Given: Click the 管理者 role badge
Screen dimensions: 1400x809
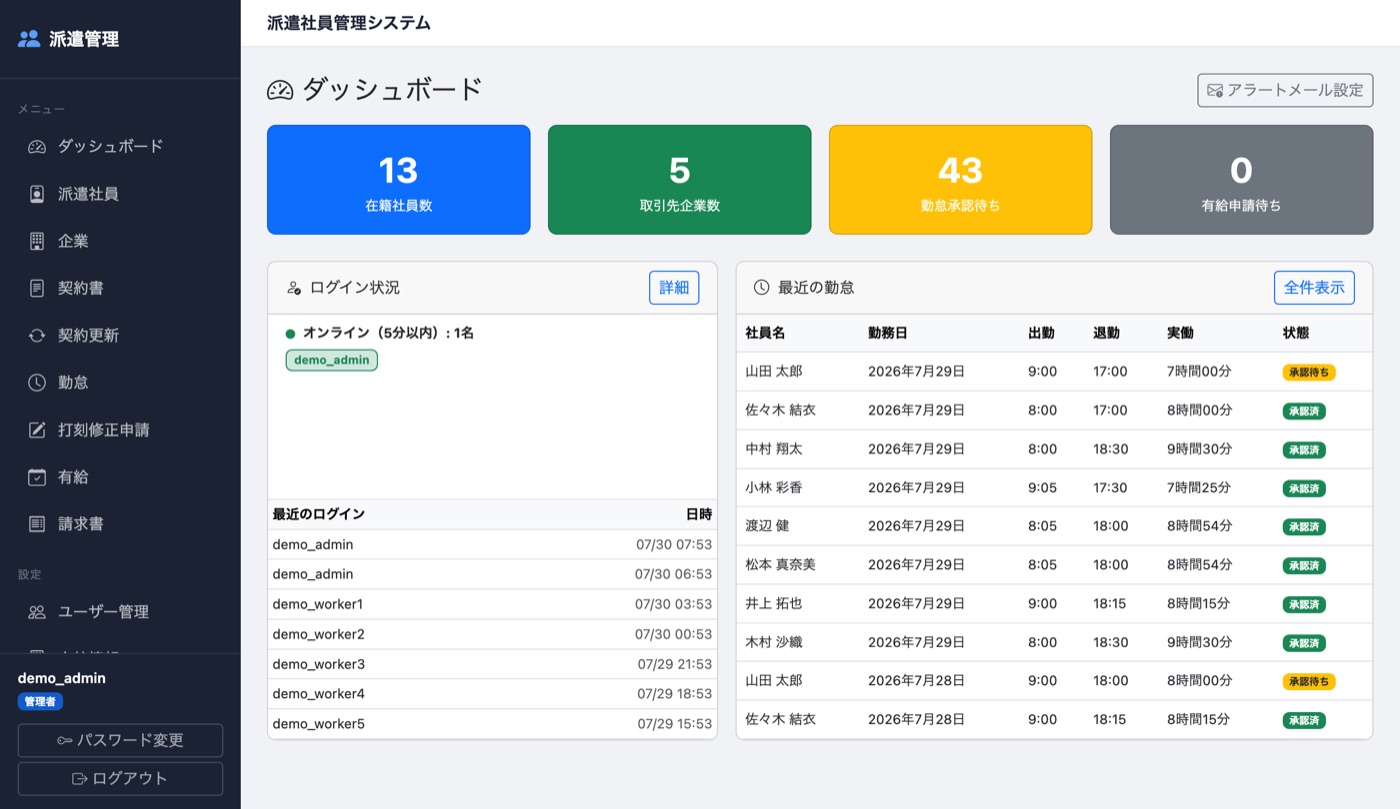Looking at the screenshot, I should pyautogui.click(x=40, y=702).
